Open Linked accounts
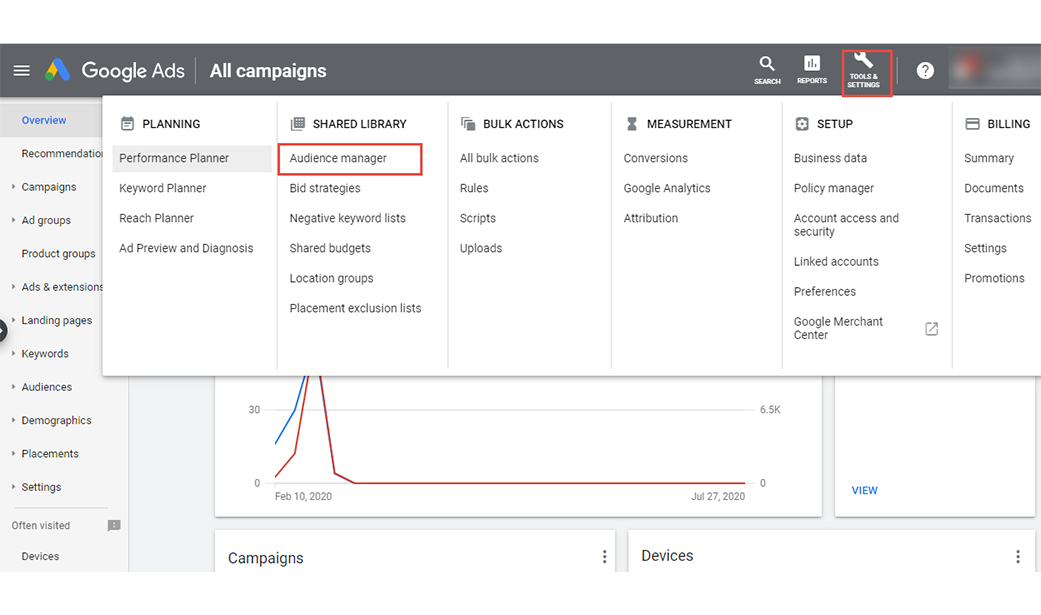Screen dimensions: 1041x615 click(836, 262)
